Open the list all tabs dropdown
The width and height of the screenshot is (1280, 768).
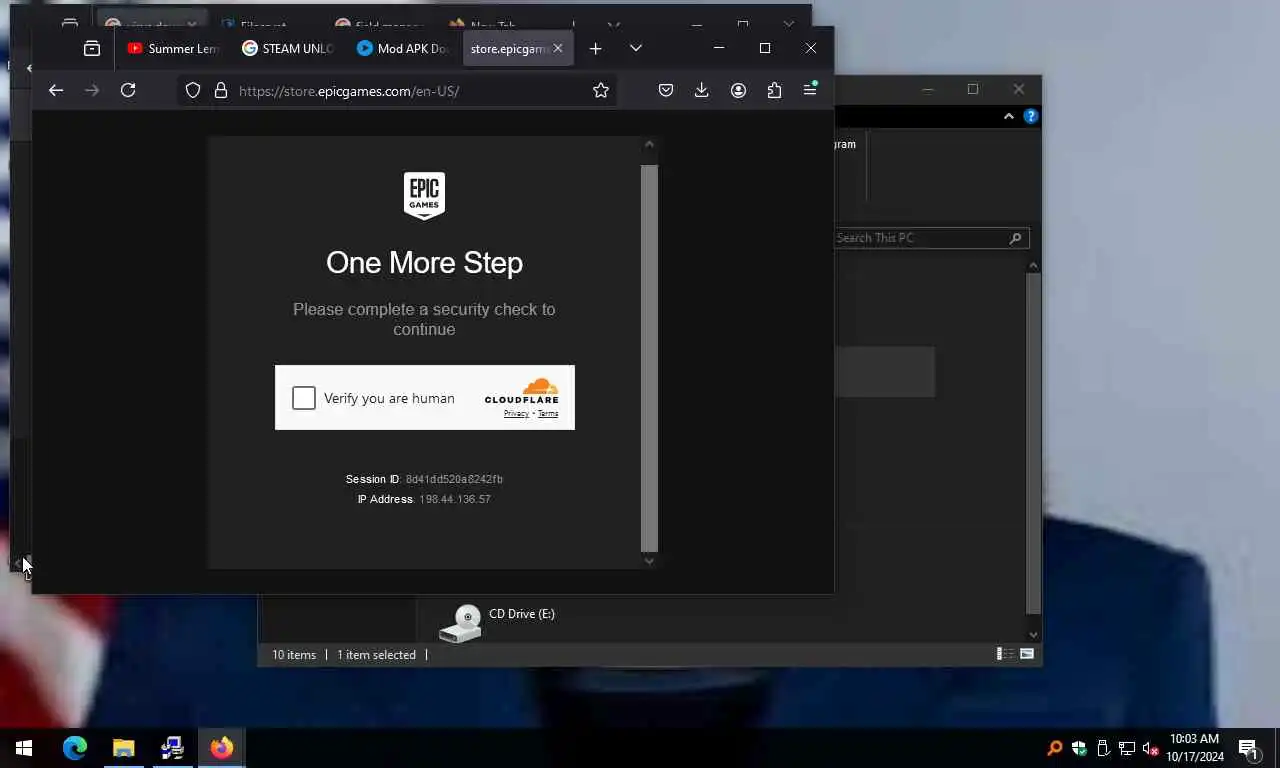click(636, 48)
